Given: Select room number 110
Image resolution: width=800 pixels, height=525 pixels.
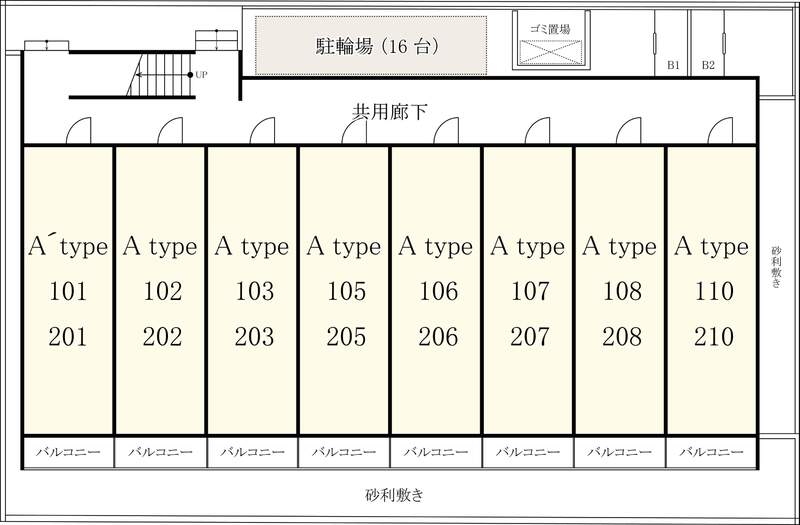Looking at the screenshot, I should pyautogui.click(x=714, y=291).
